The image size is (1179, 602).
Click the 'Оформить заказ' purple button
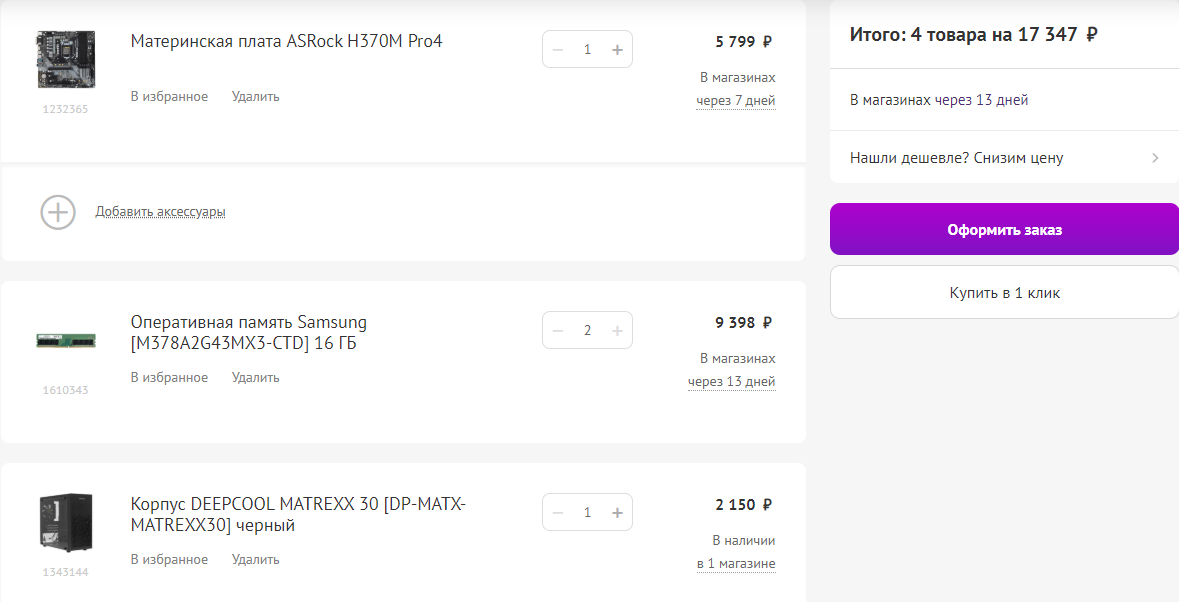pyautogui.click(x=1004, y=229)
